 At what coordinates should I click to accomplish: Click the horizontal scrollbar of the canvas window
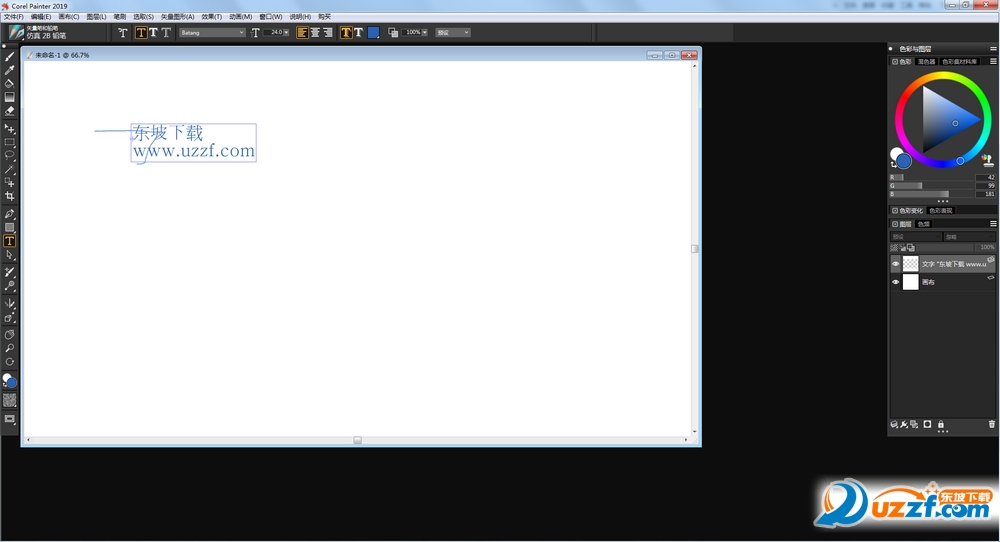point(357,440)
